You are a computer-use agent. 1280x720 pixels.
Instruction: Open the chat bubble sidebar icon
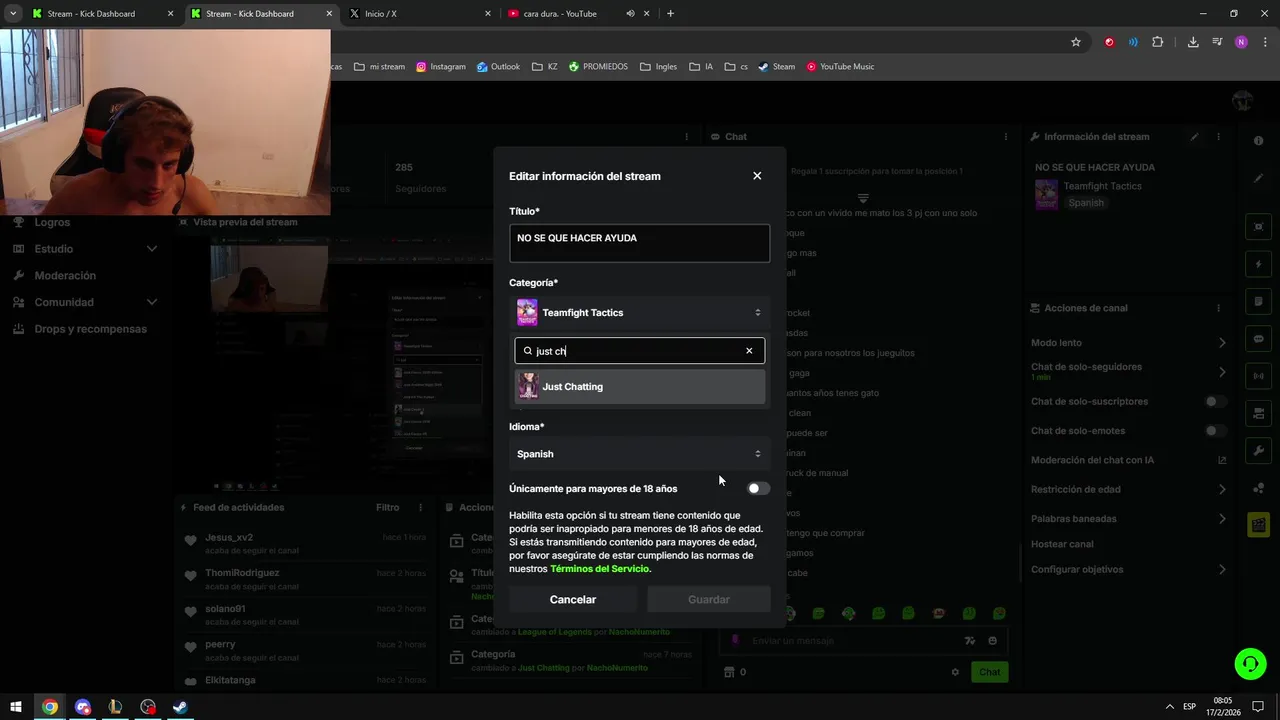coord(1258,339)
